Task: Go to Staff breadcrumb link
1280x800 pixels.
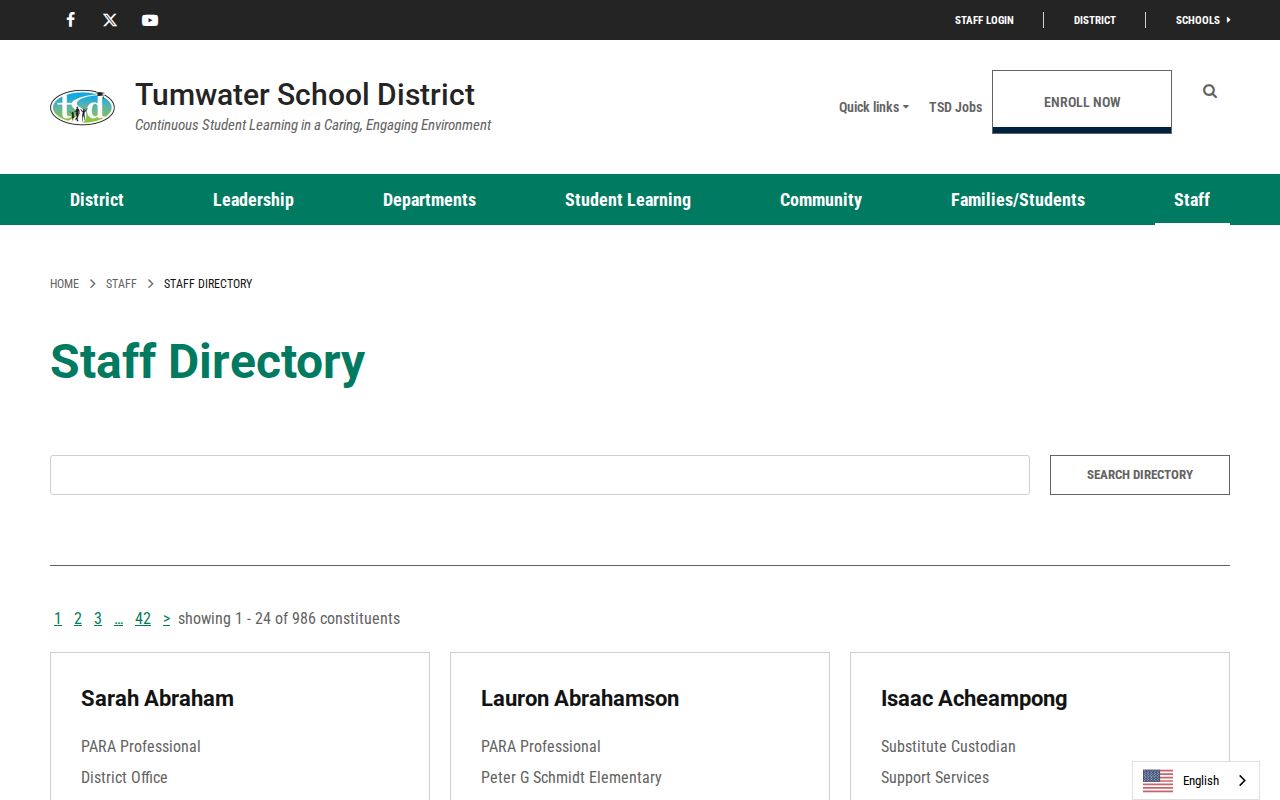Action: pos(121,284)
